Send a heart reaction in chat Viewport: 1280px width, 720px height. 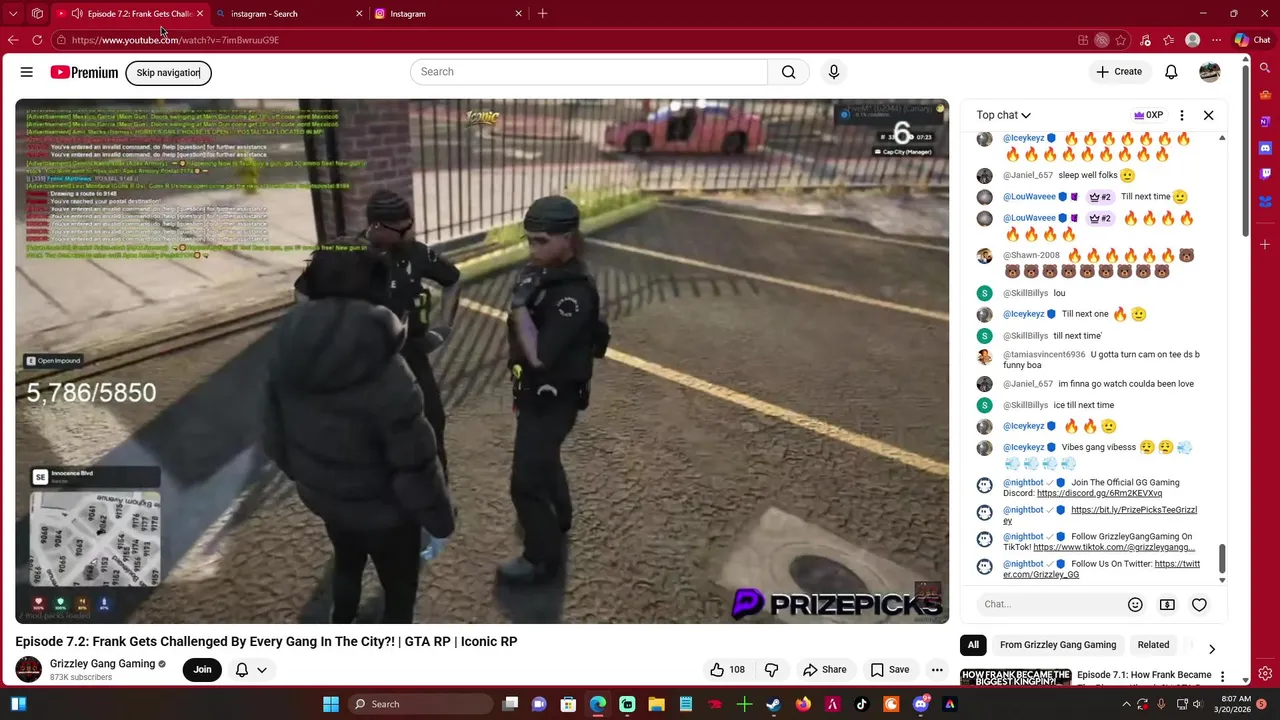click(x=1199, y=604)
